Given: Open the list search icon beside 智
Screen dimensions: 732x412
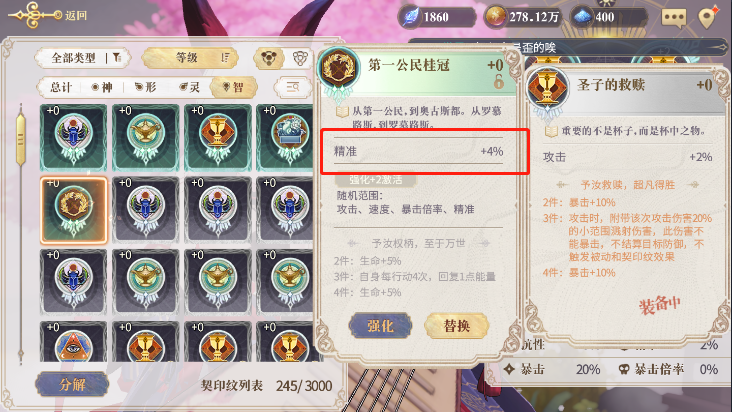Looking at the screenshot, I should click(x=293, y=87).
